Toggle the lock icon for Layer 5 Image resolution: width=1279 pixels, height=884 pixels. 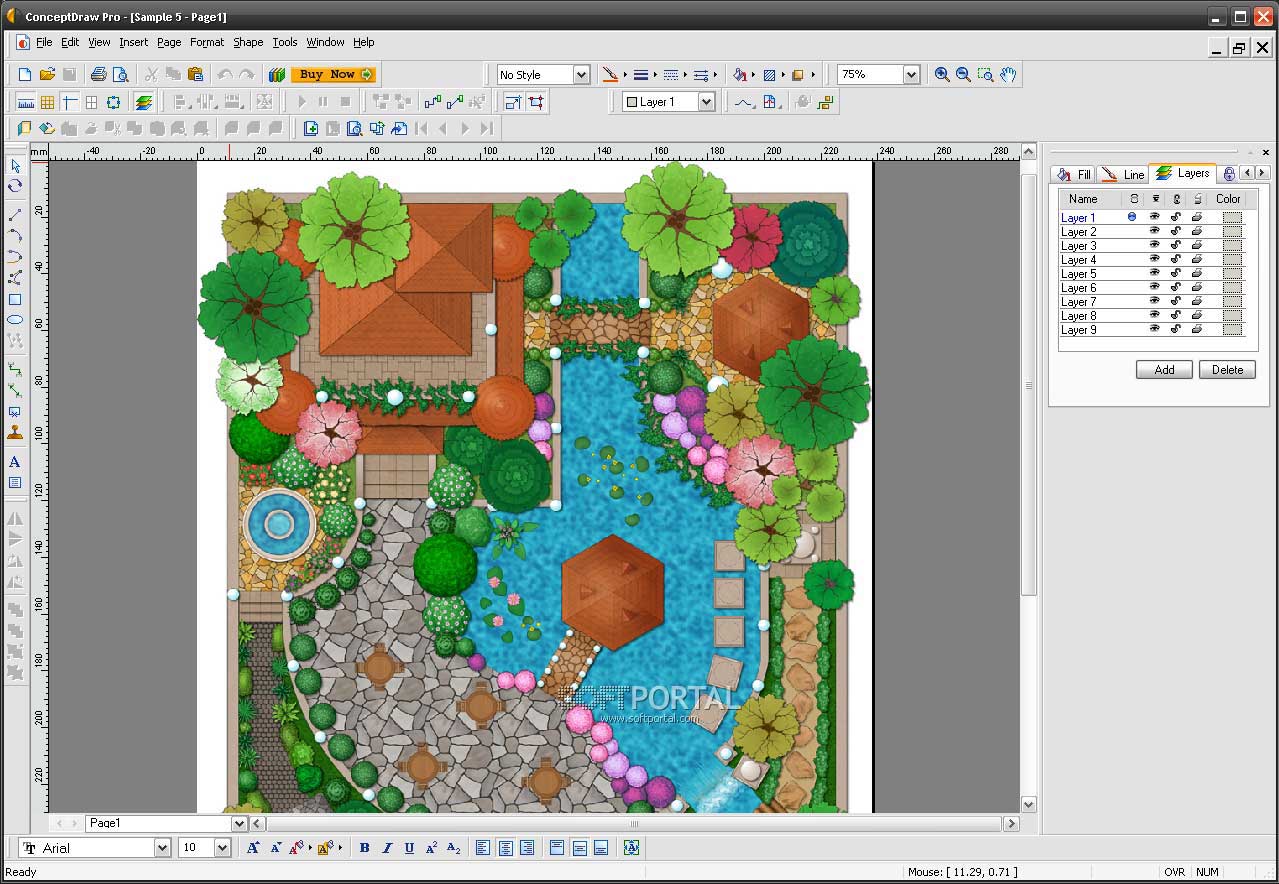[x=1175, y=273]
